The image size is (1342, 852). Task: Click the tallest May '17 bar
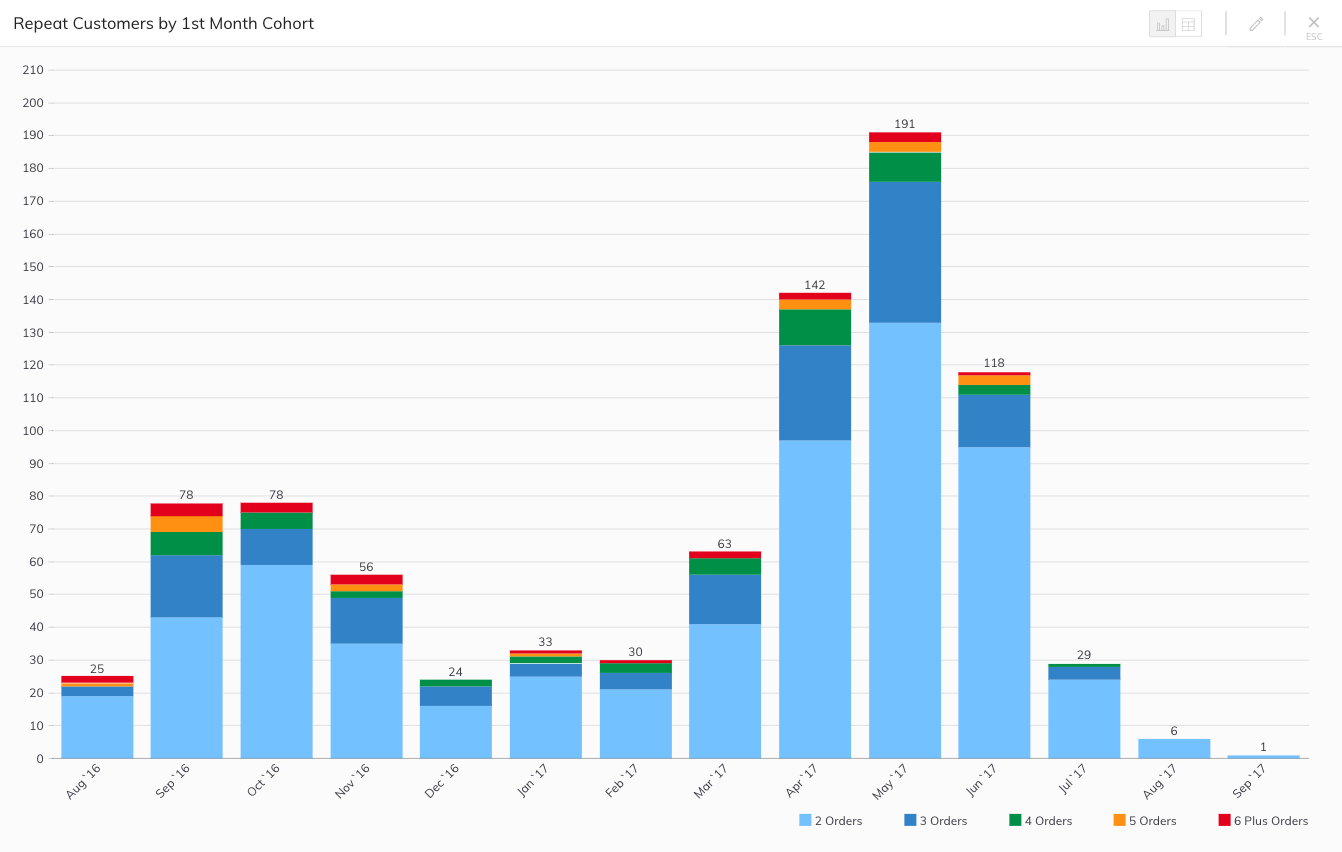click(903, 450)
